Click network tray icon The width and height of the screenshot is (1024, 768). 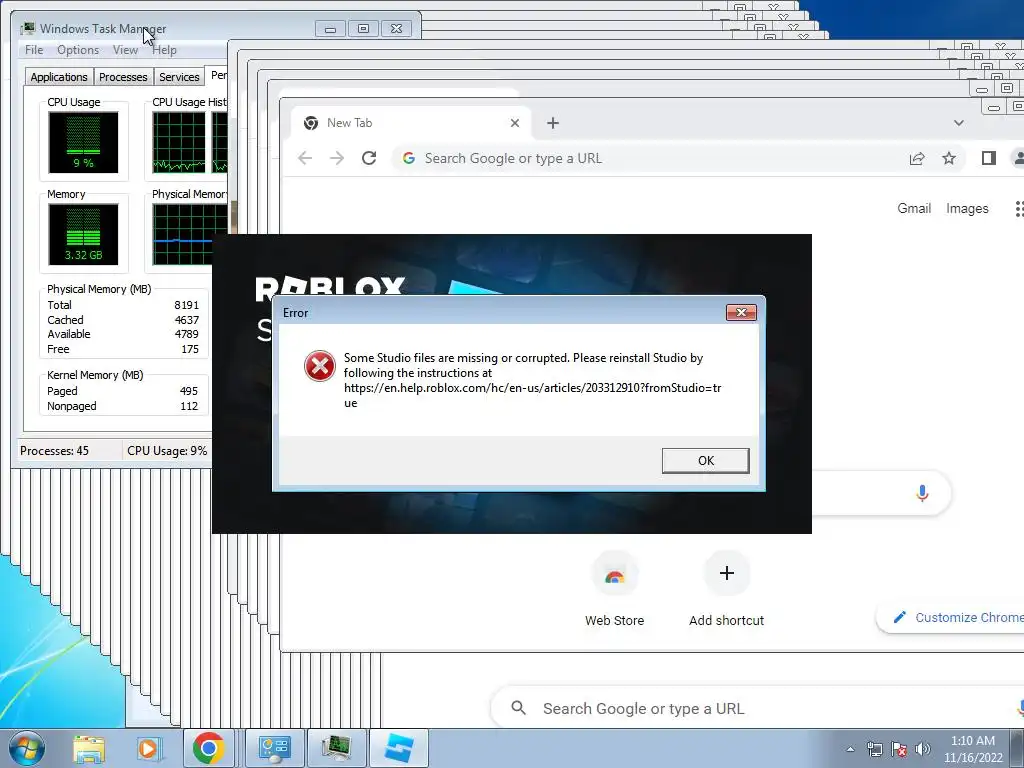tap(874, 750)
